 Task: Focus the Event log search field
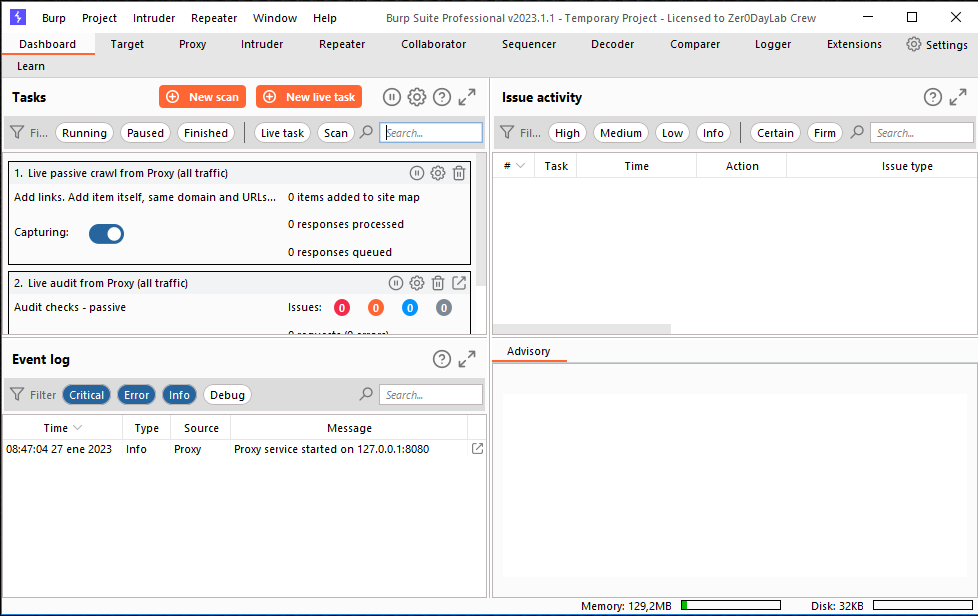[x=431, y=395]
